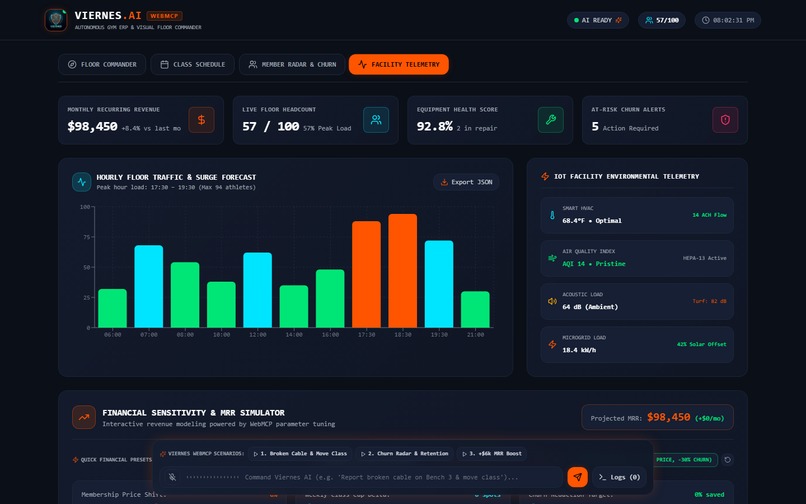This screenshot has height=504, width=806.
Task: Click the reset arrow icon next to presets
Action: [x=727, y=460]
